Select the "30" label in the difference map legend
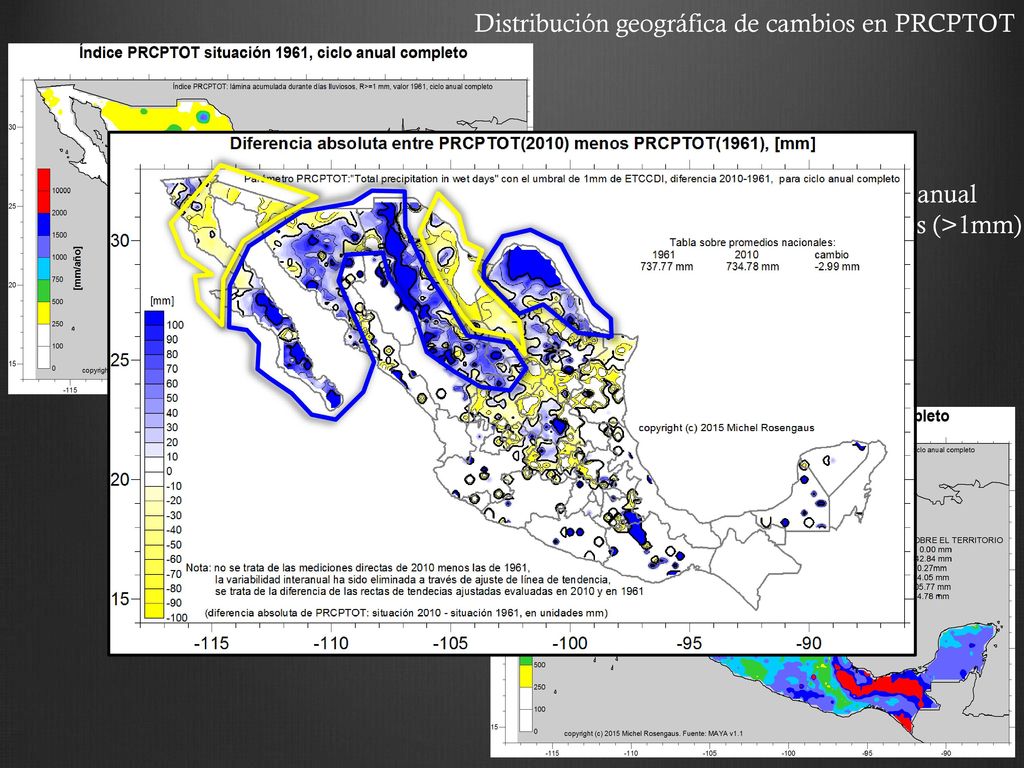 (x=172, y=428)
